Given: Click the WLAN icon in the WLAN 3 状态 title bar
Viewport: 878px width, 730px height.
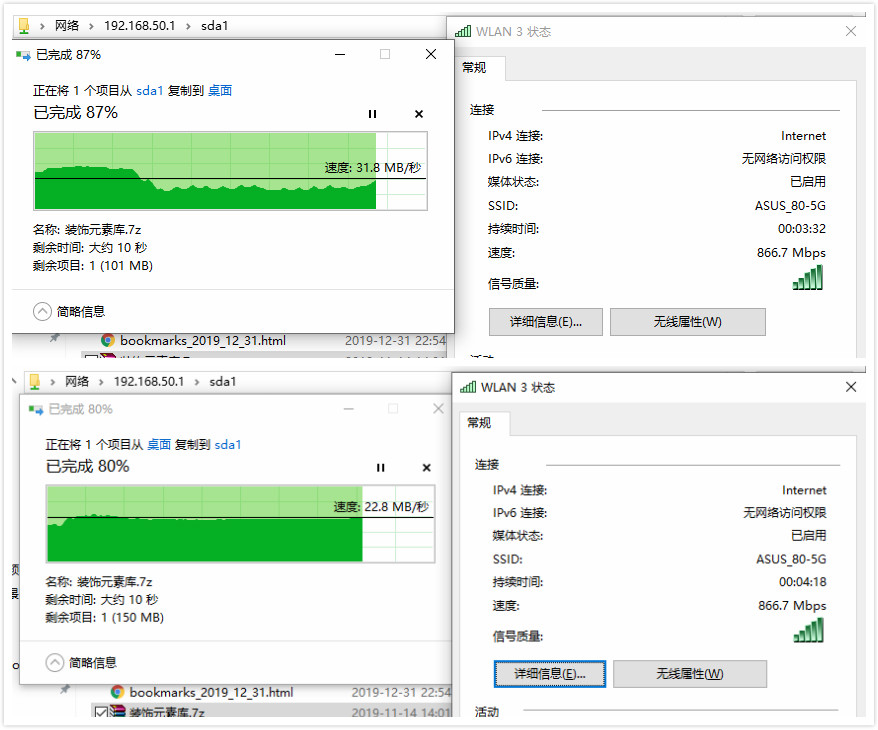Looking at the screenshot, I should coord(463,31).
